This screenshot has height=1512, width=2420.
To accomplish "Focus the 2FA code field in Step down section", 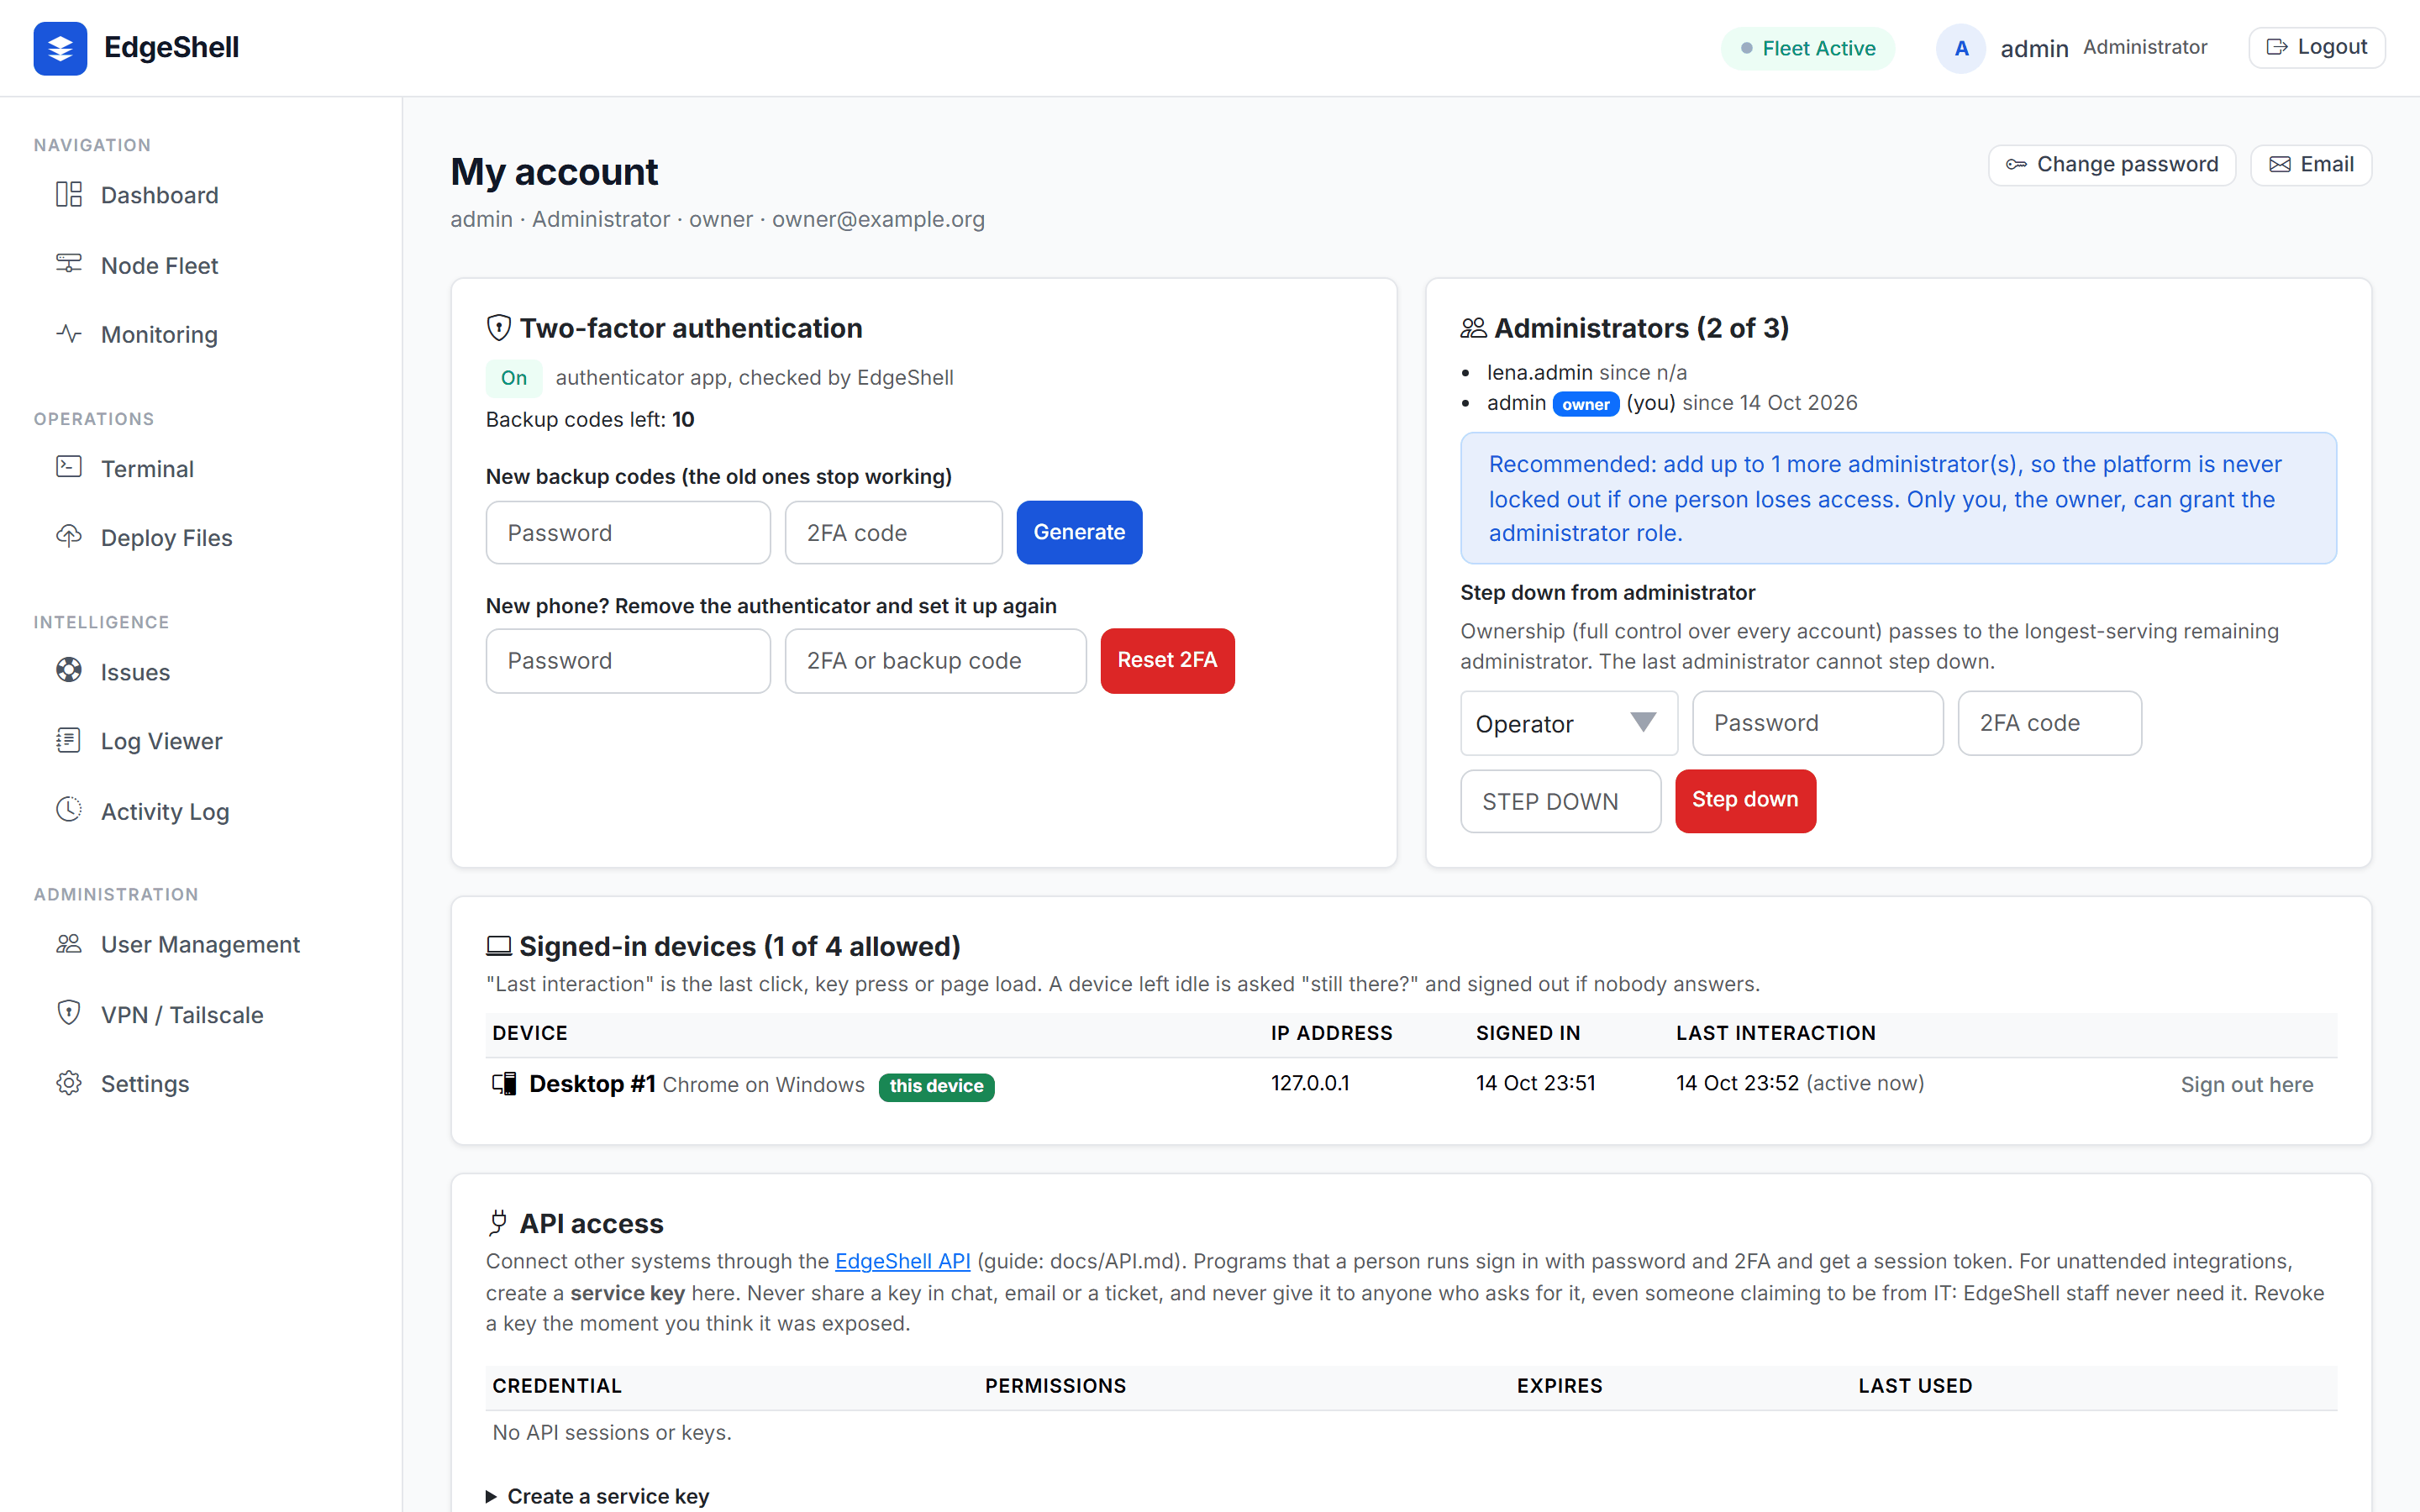I will click(x=2050, y=723).
